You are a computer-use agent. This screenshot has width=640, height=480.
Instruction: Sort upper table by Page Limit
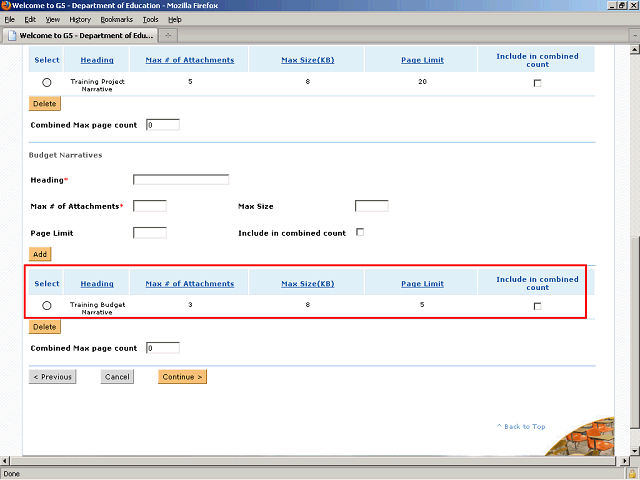pos(422,60)
